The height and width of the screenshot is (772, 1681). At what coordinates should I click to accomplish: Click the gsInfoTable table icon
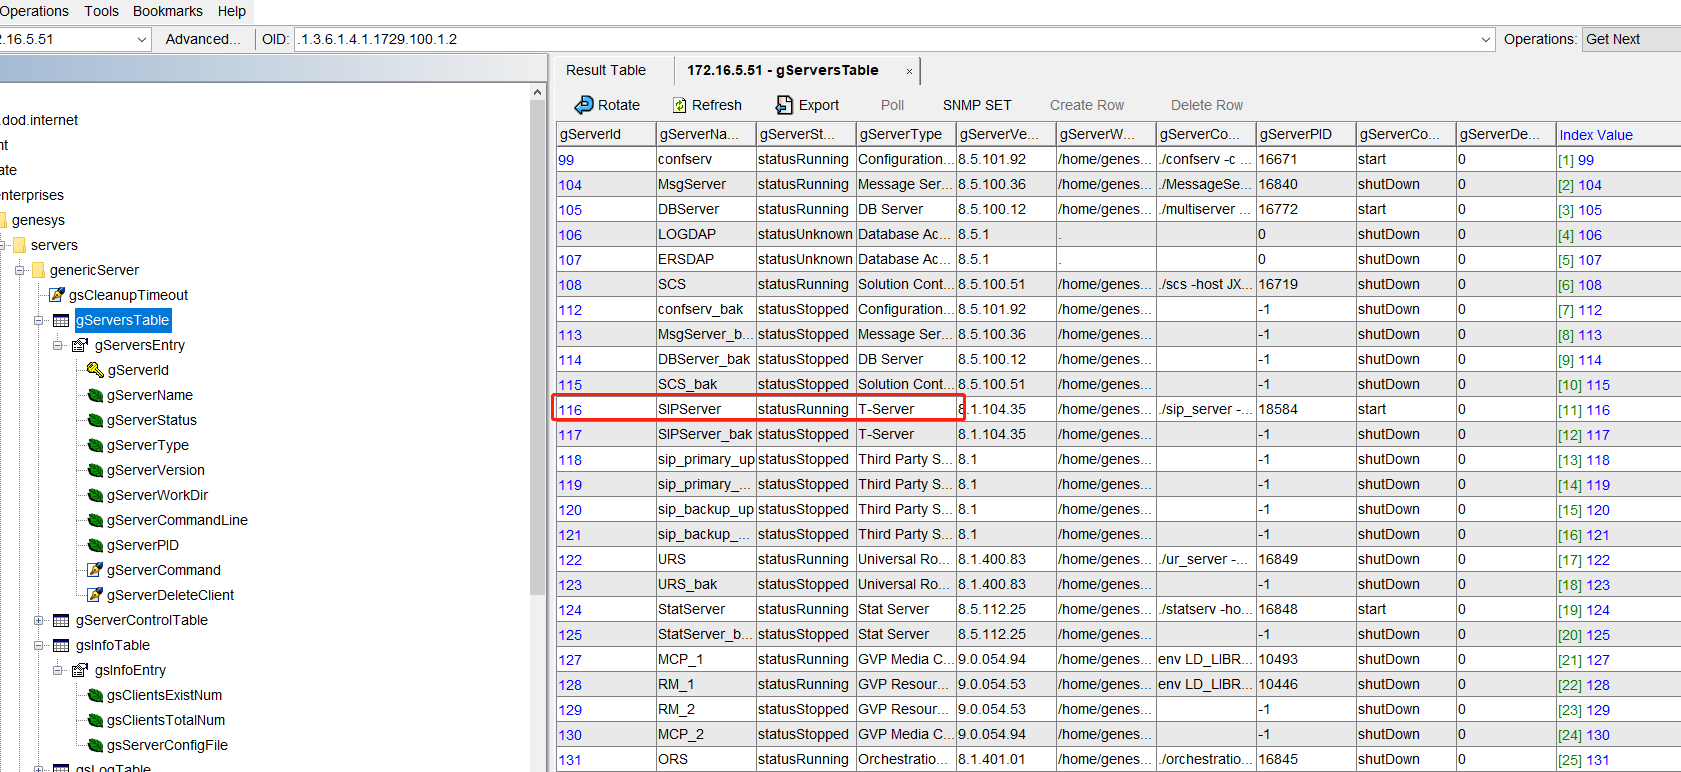point(61,645)
